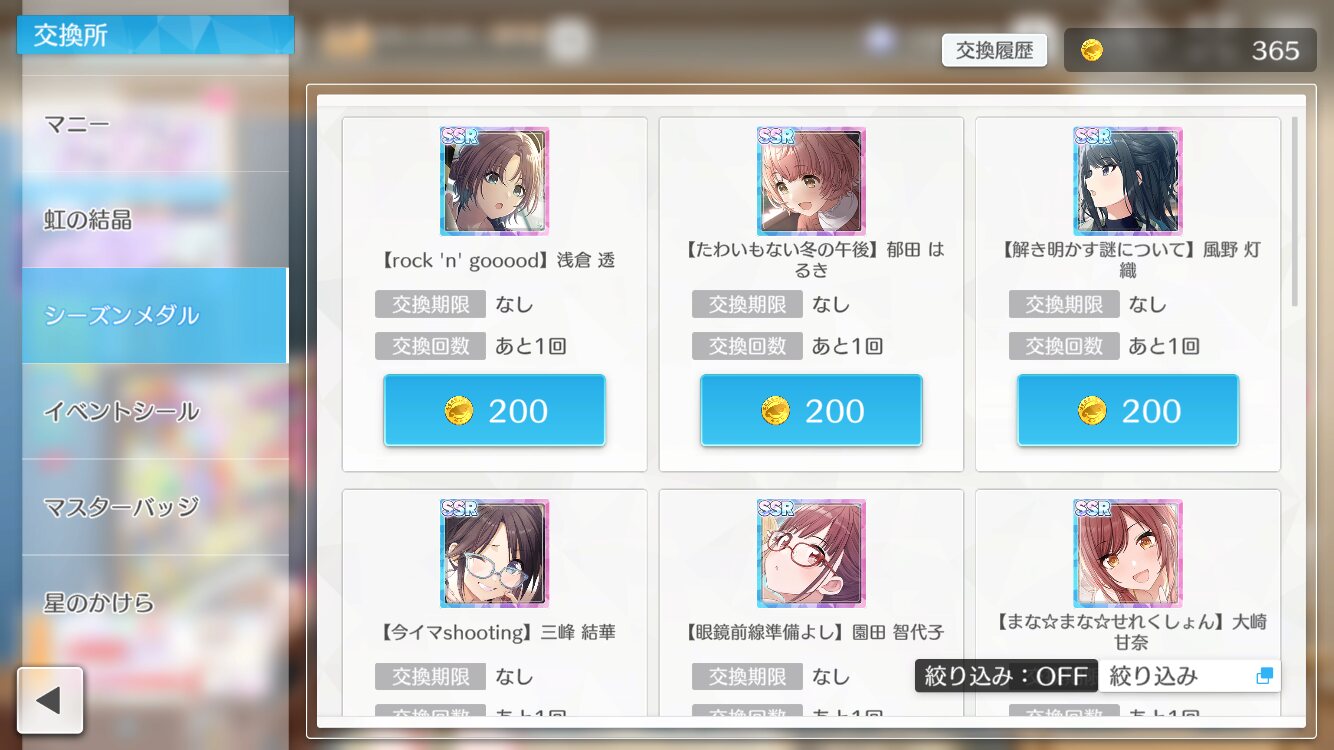Open the 虹の結晶 exchange tab
1334x750 pixels.
coord(155,220)
